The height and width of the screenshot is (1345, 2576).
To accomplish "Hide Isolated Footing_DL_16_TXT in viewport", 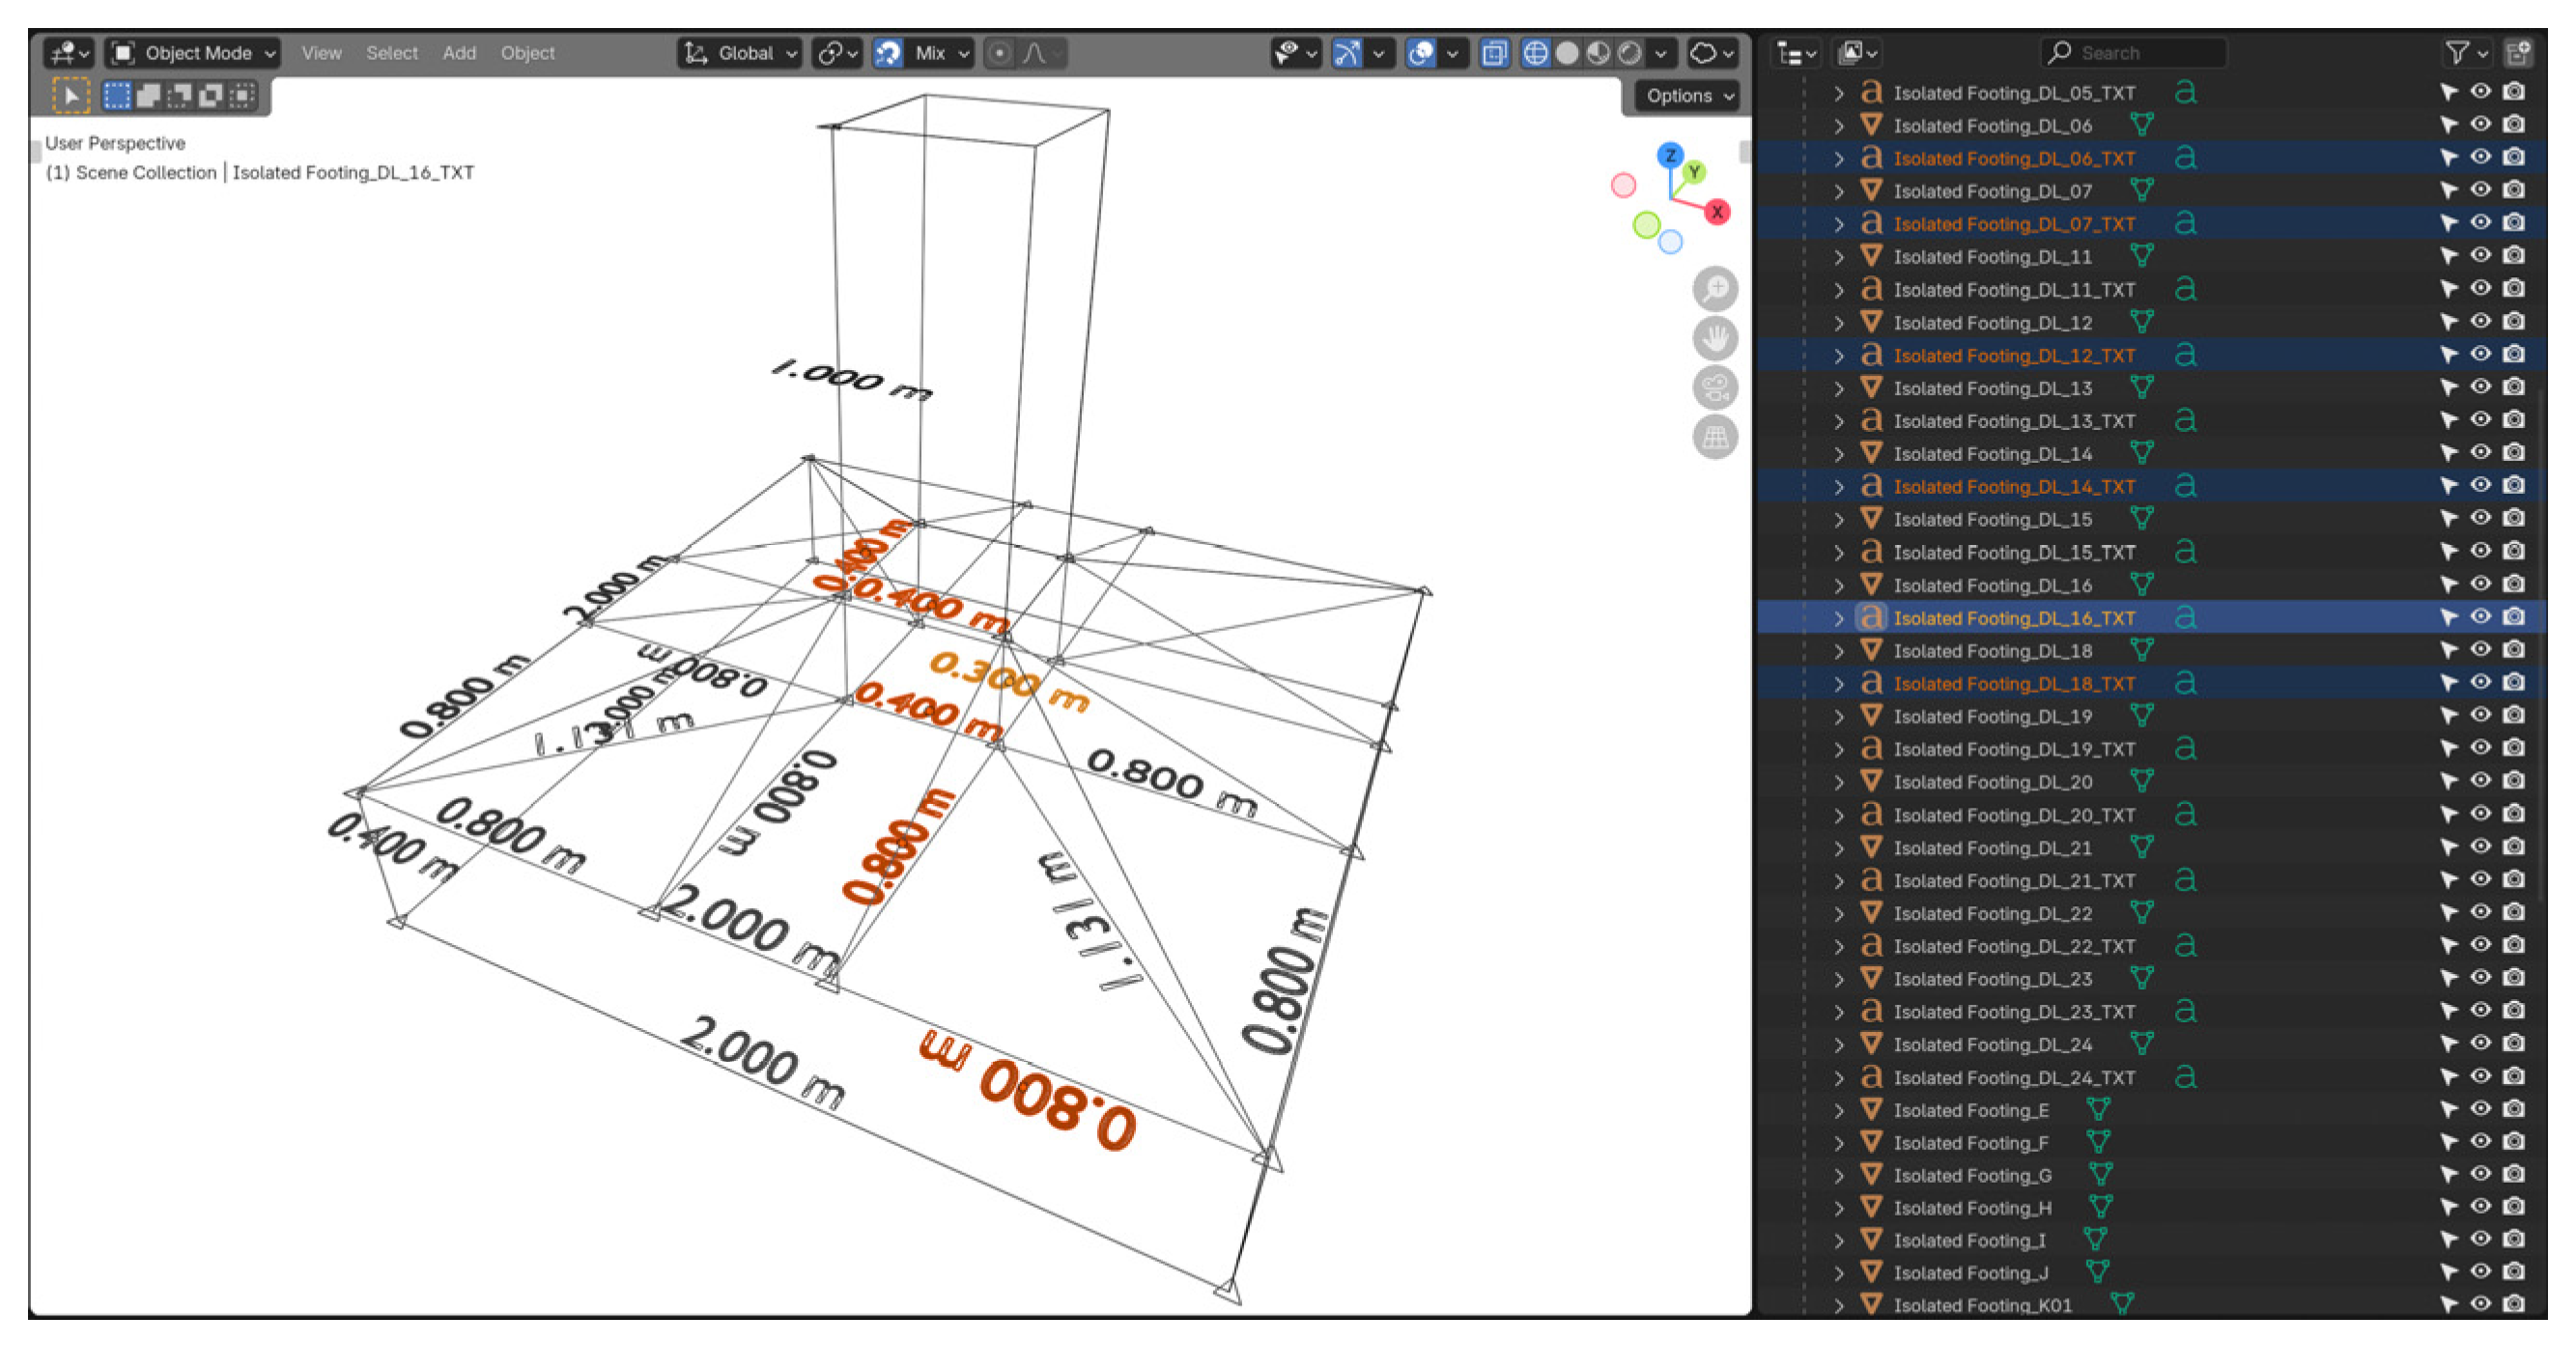I will pyautogui.click(x=2480, y=617).
